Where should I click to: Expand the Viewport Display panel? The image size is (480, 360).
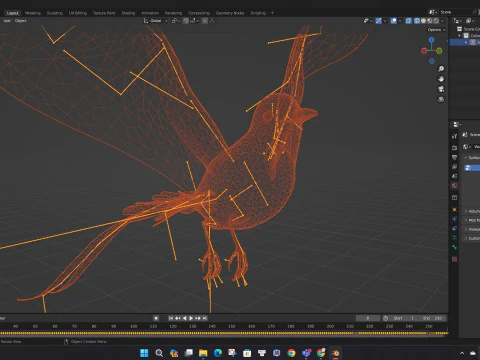coord(472,229)
